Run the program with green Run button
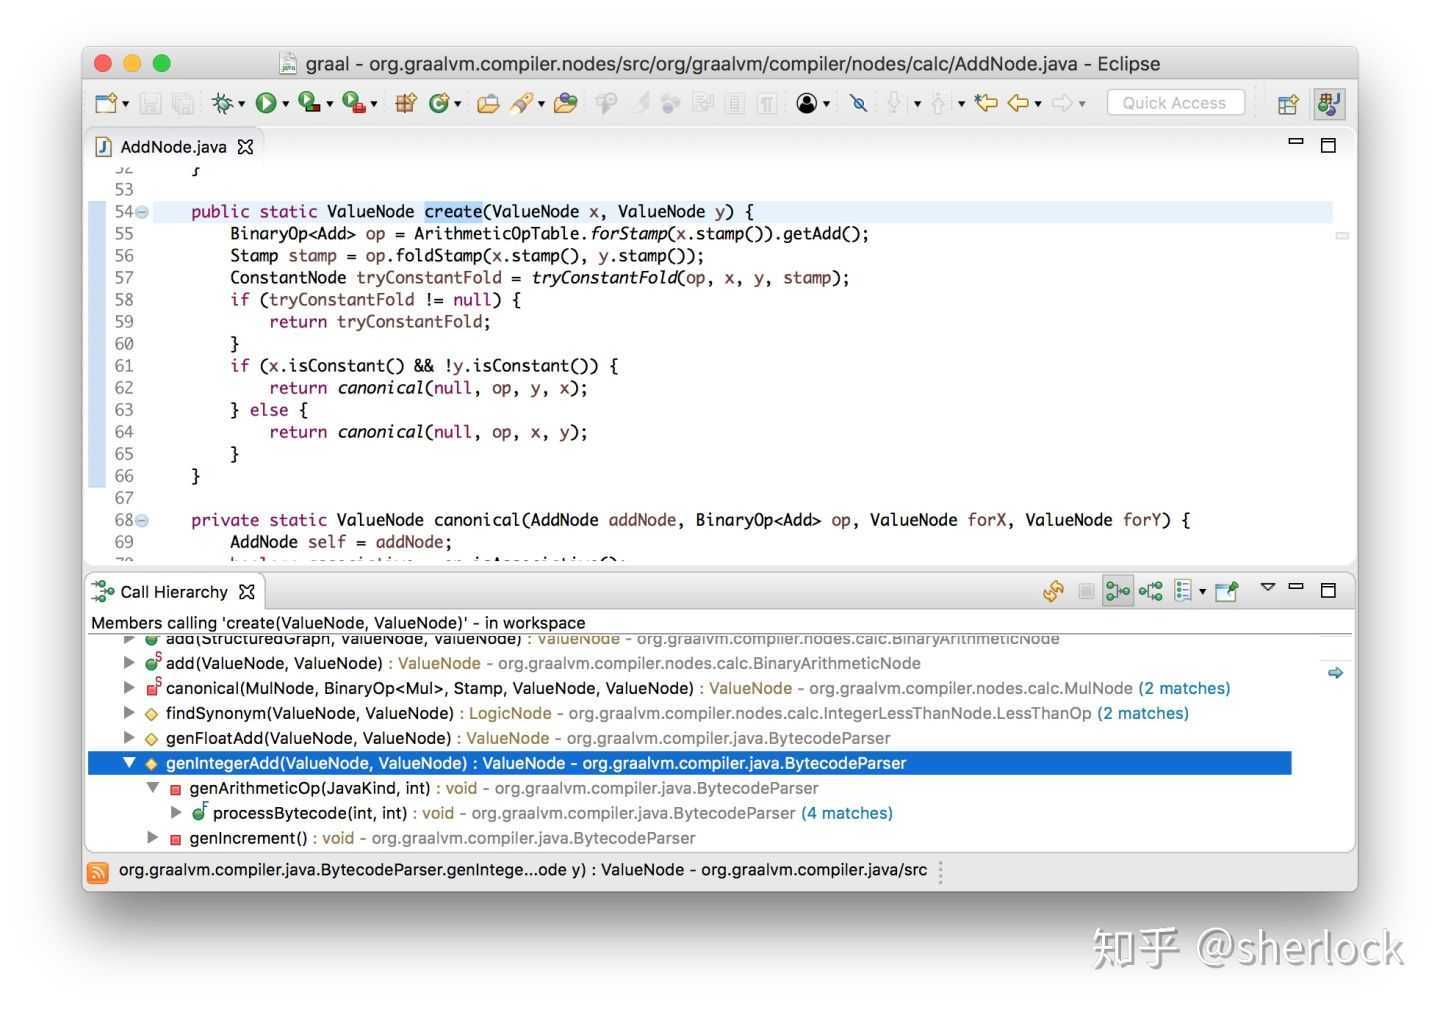 click(266, 103)
